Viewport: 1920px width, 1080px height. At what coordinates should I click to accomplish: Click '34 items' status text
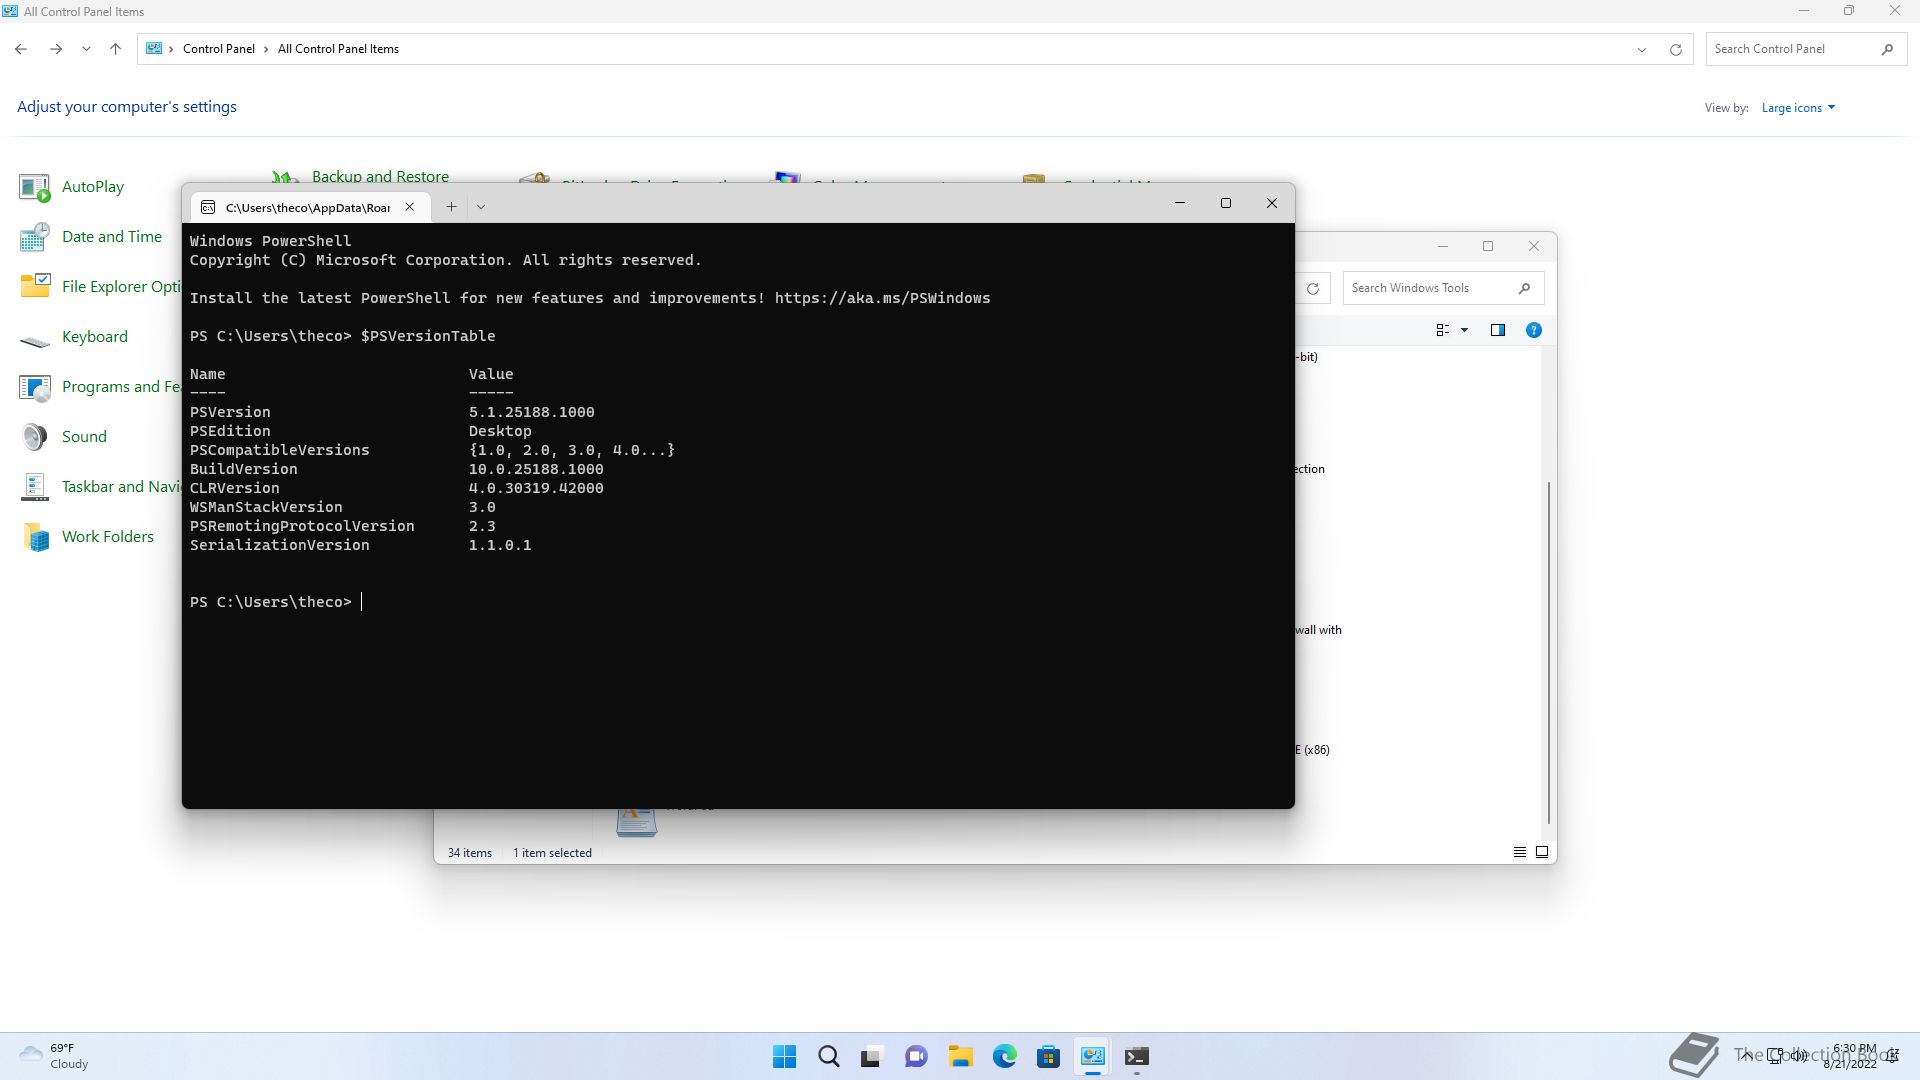pos(470,853)
